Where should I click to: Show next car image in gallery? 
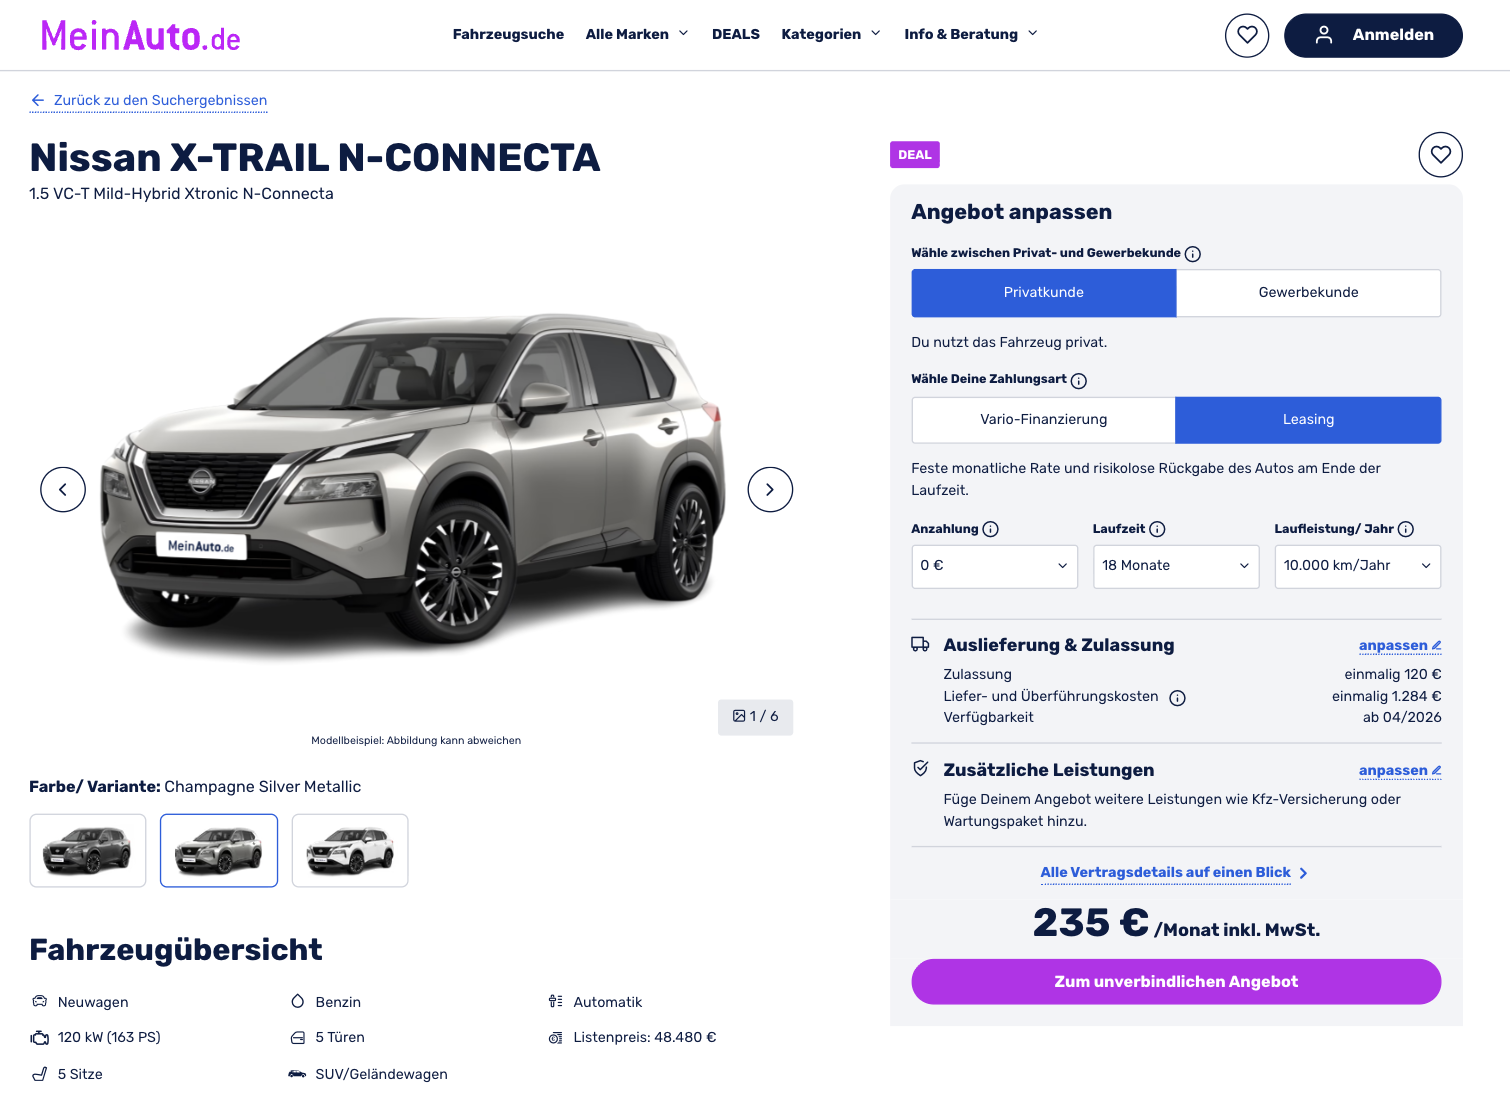coord(770,490)
